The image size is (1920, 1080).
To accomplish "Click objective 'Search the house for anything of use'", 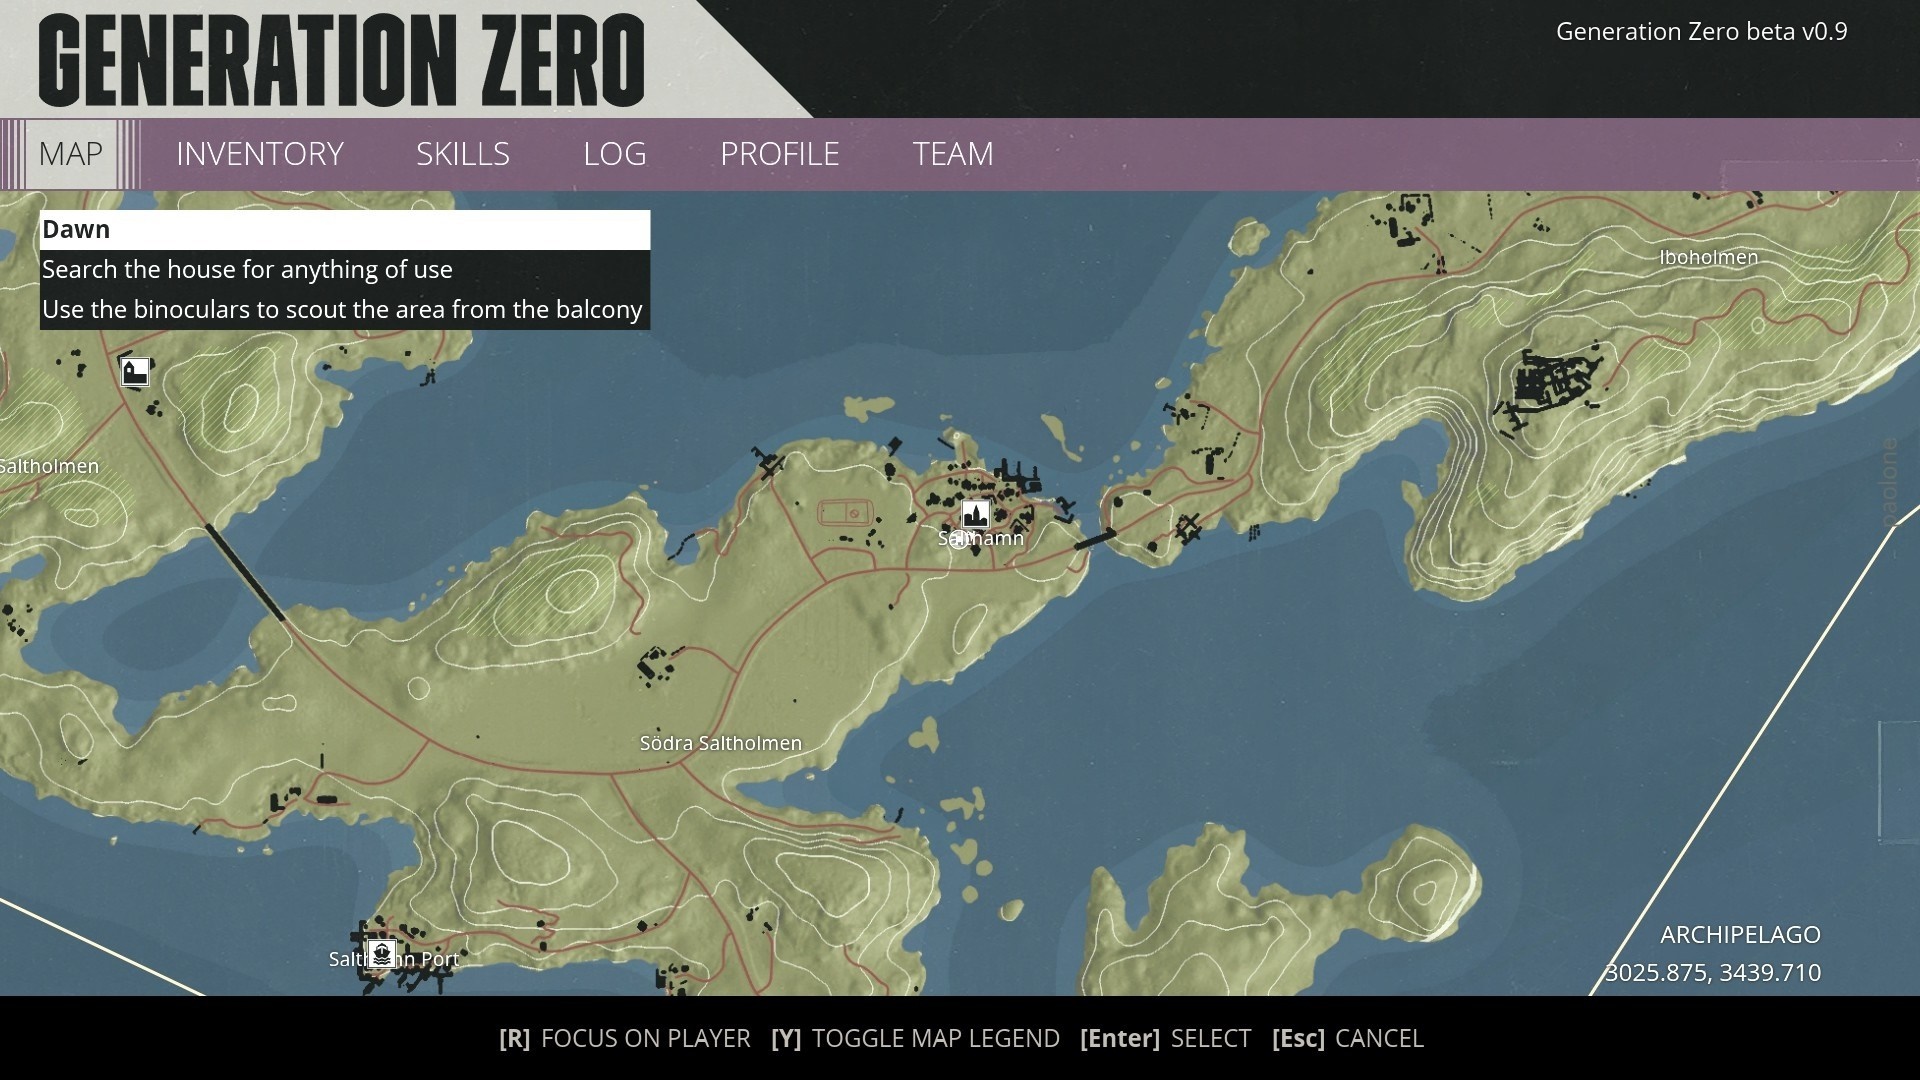I will pos(345,270).
